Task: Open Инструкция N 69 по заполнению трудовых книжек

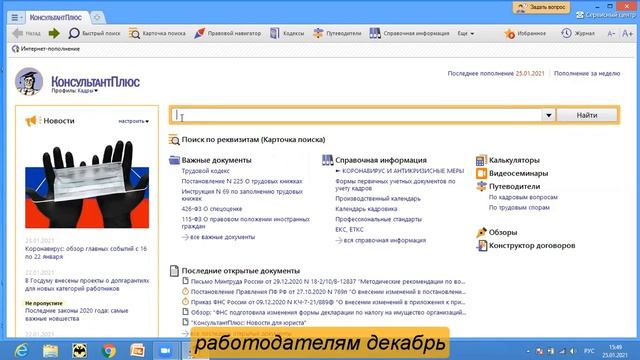Action: 242,195
